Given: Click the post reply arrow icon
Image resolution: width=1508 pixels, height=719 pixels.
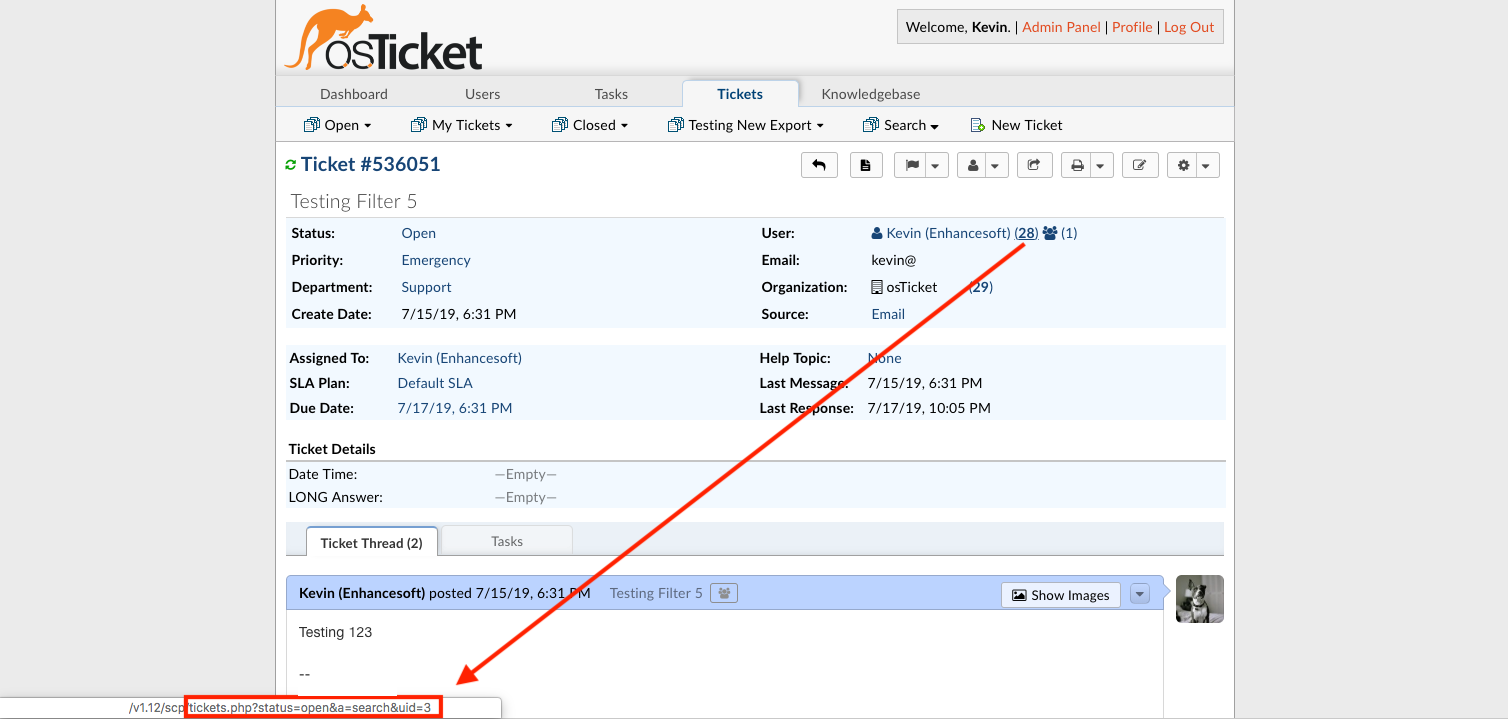Looking at the screenshot, I should click(x=819, y=164).
